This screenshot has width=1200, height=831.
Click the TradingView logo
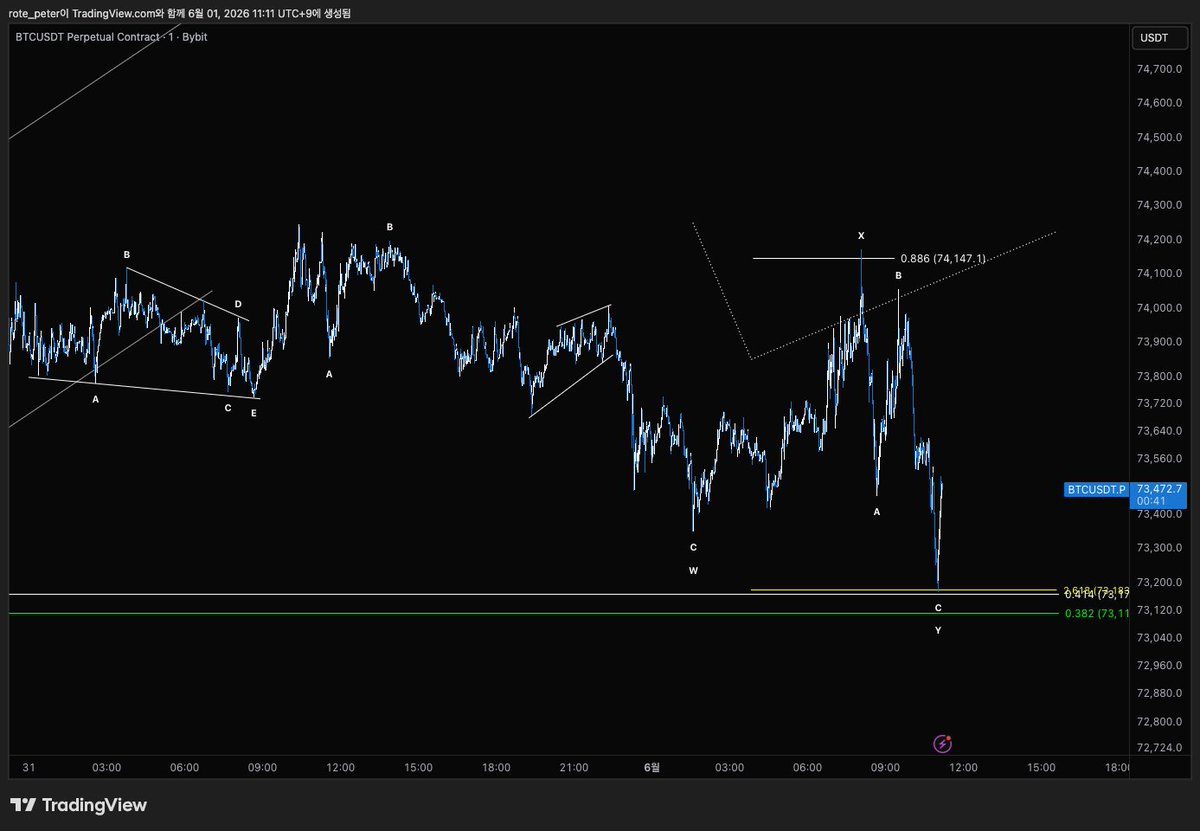(79, 805)
